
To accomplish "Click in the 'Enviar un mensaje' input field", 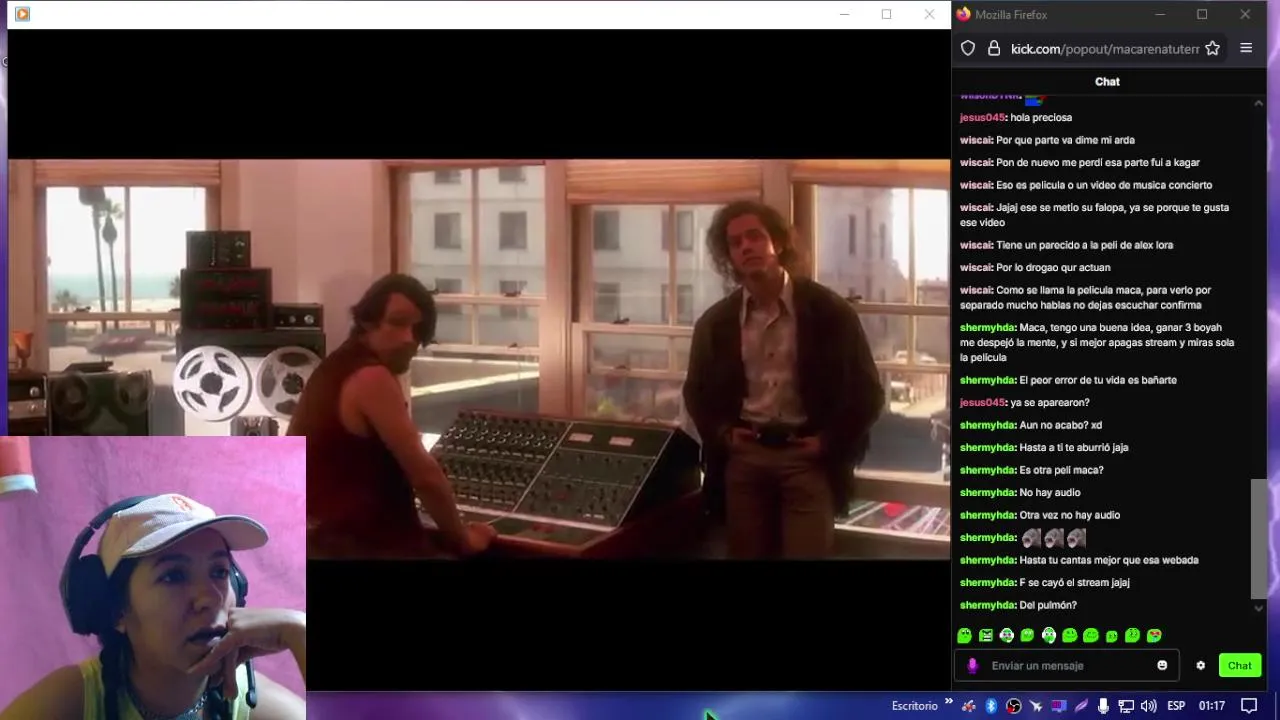I will click(1068, 665).
